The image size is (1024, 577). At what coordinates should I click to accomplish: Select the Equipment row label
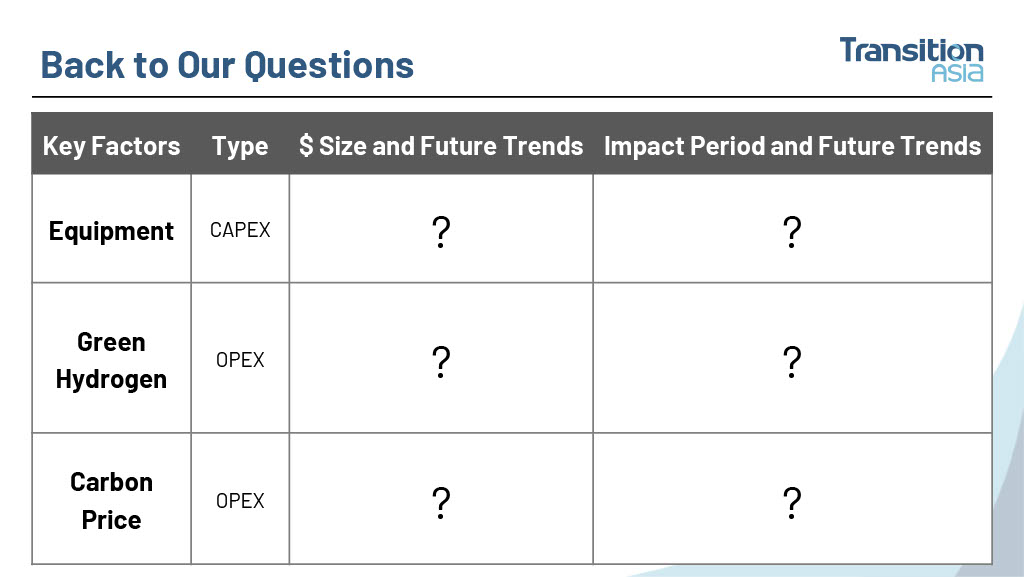pyautogui.click(x=112, y=231)
